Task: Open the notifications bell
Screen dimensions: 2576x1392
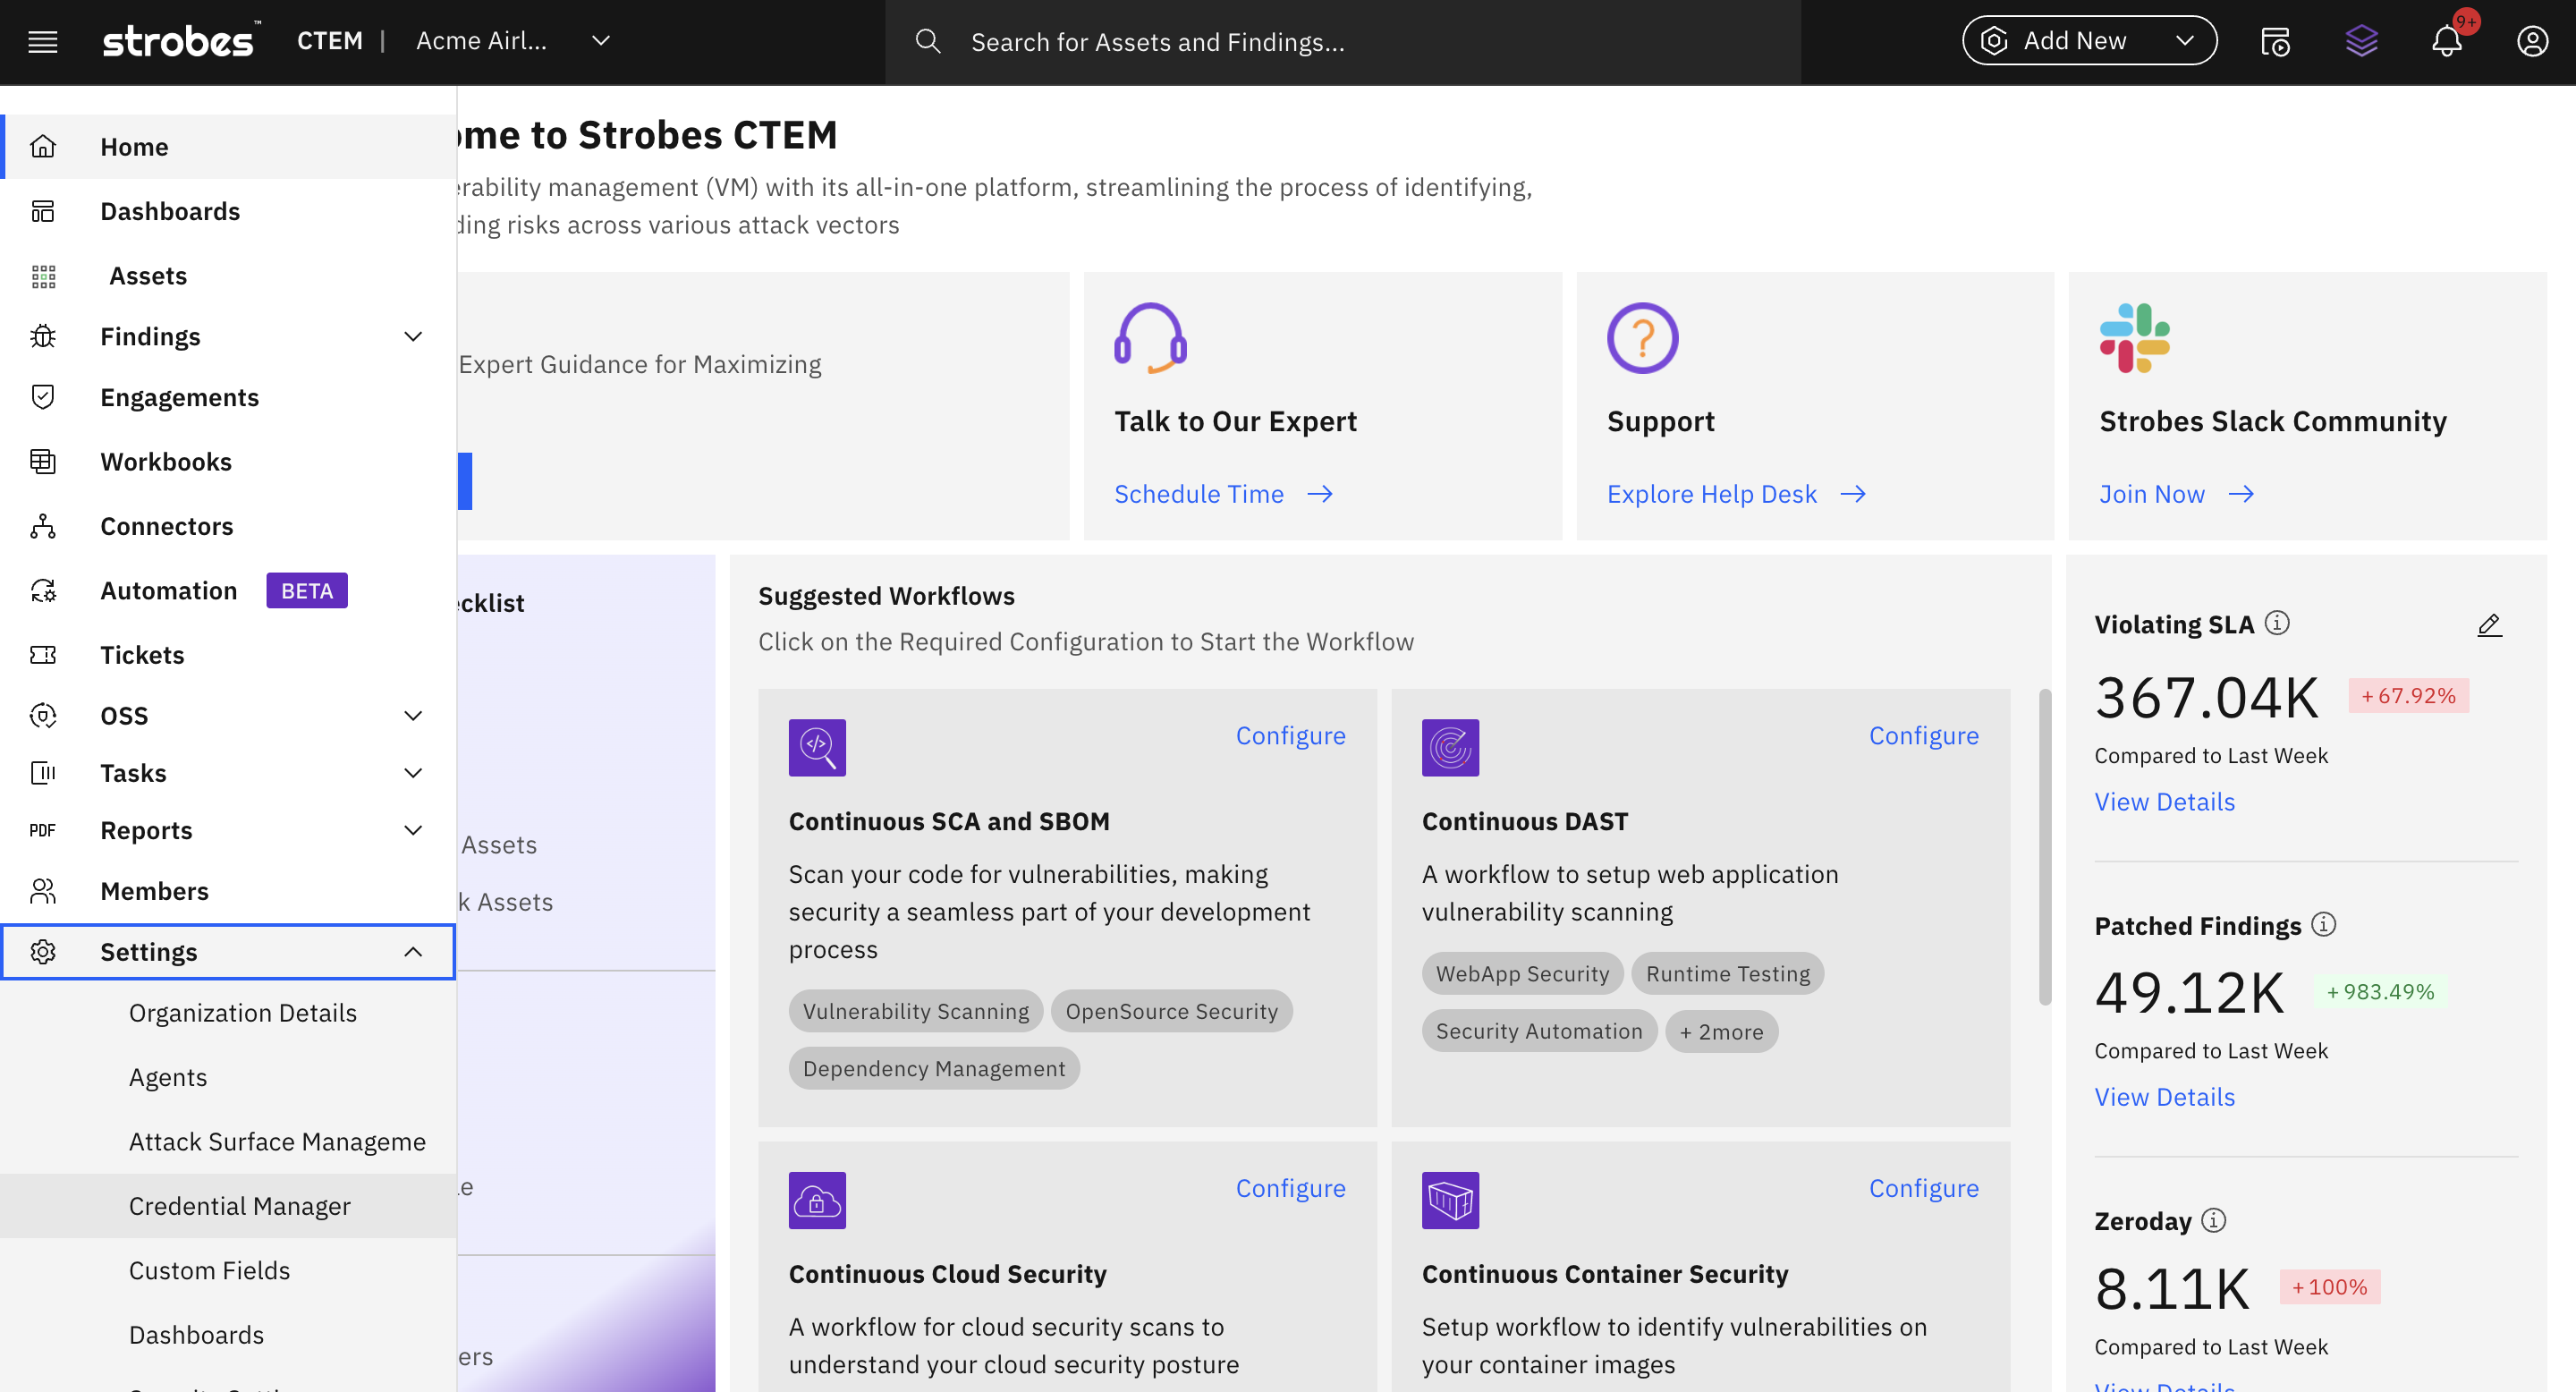Action: coord(2447,42)
